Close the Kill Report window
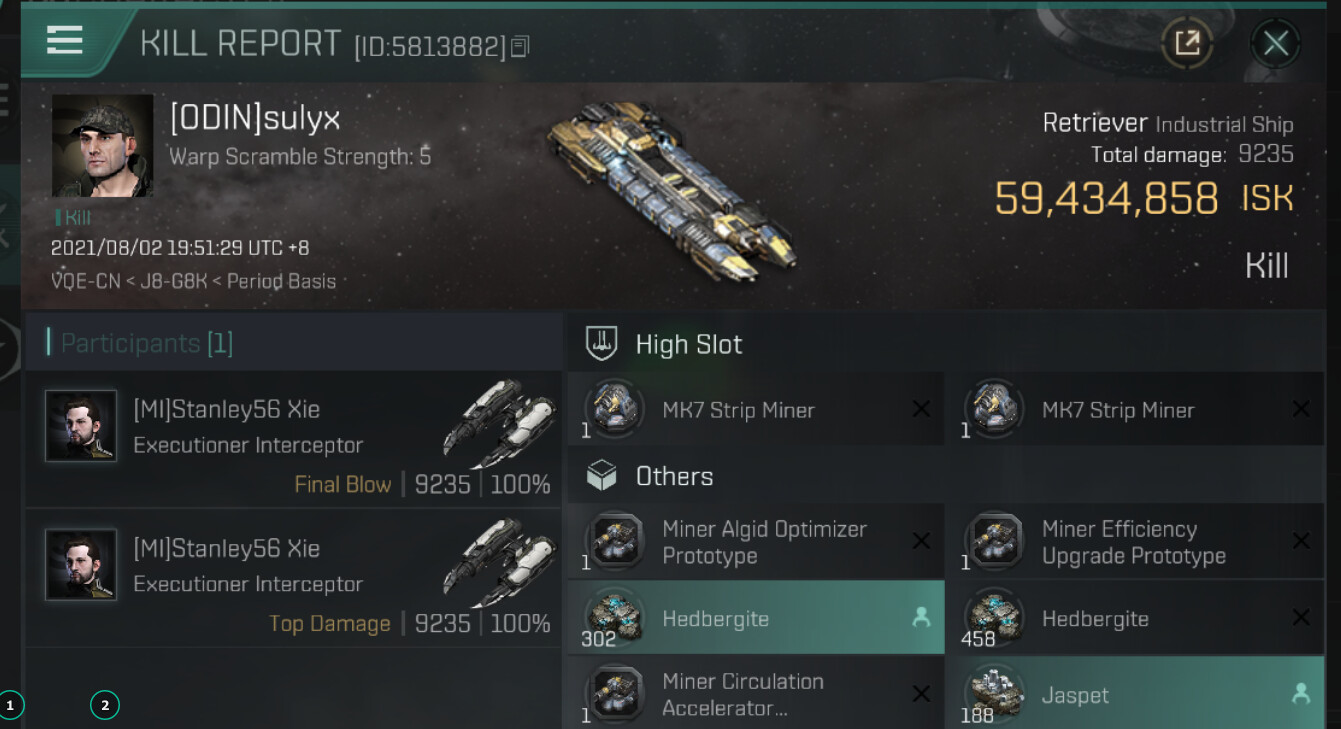 point(1275,43)
